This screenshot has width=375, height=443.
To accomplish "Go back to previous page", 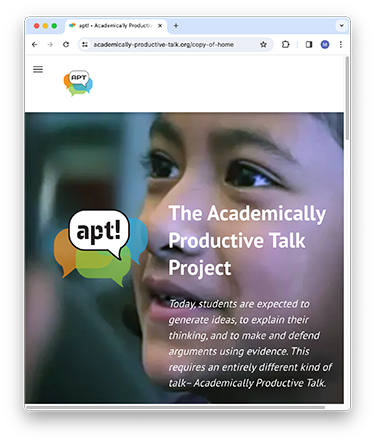I will (x=35, y=44).
